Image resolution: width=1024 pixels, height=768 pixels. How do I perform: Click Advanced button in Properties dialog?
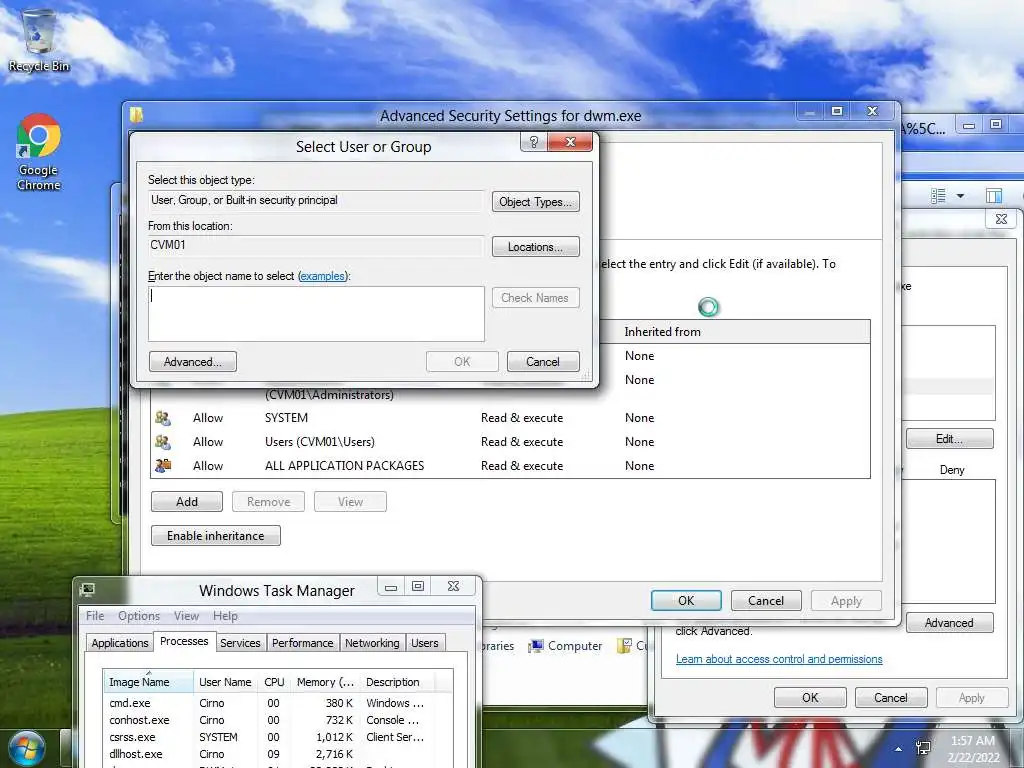[950, 623]
